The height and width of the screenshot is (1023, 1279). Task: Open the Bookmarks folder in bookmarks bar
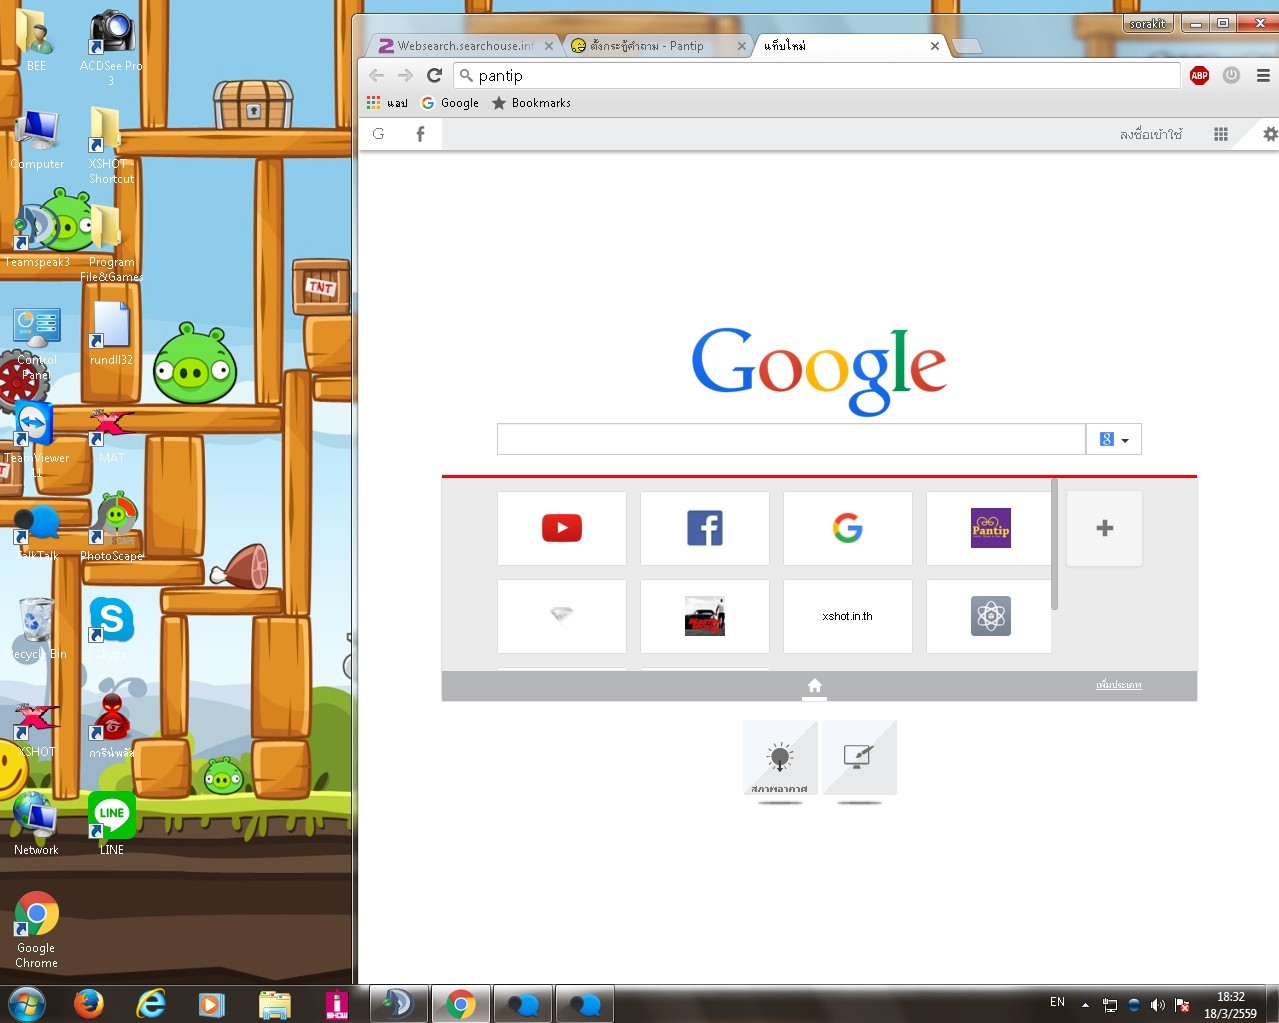[x=531, y=103]
